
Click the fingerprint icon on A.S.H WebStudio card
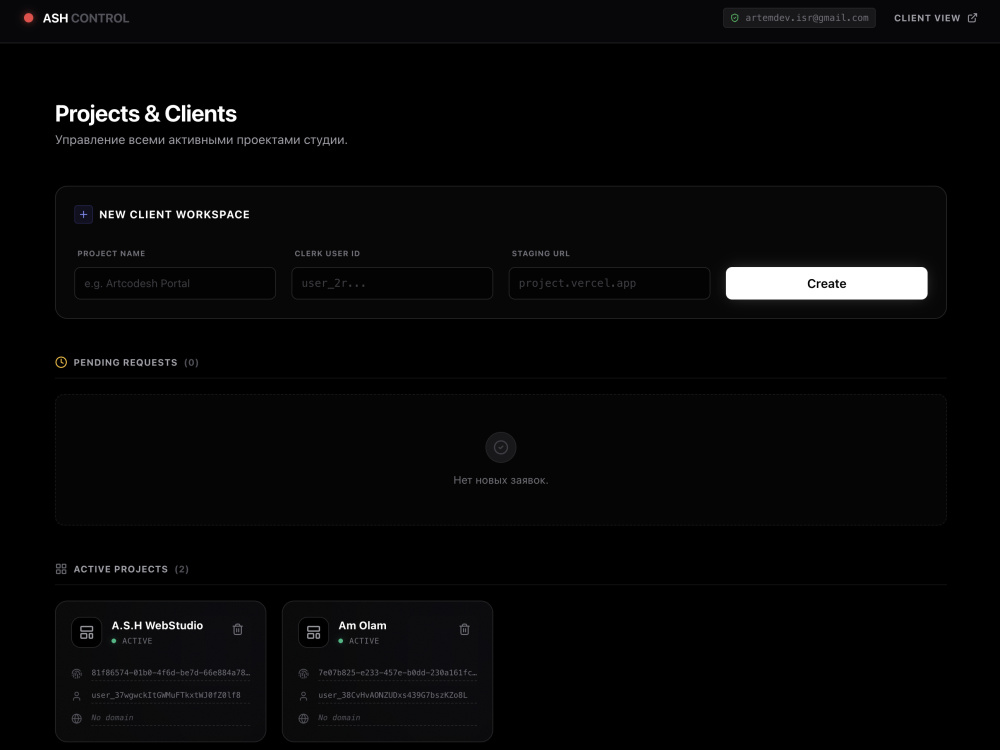[77, 673]
